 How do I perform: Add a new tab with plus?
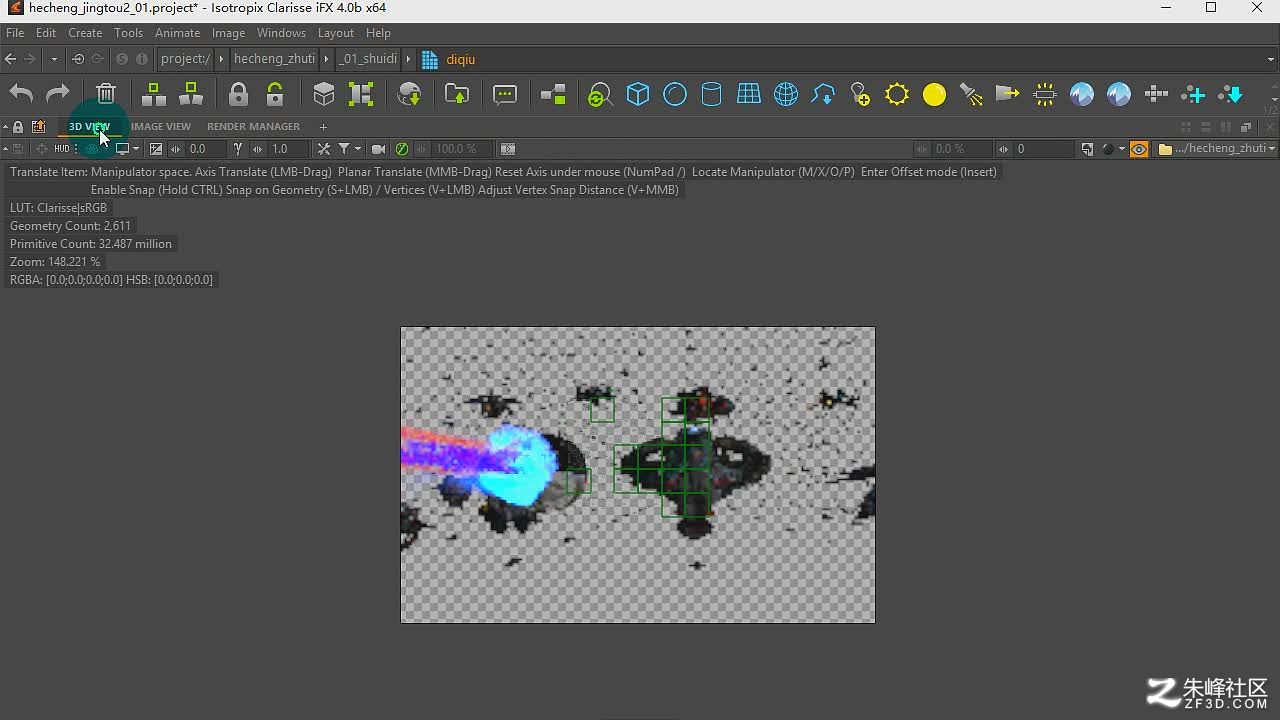click(x=323, y=127)
